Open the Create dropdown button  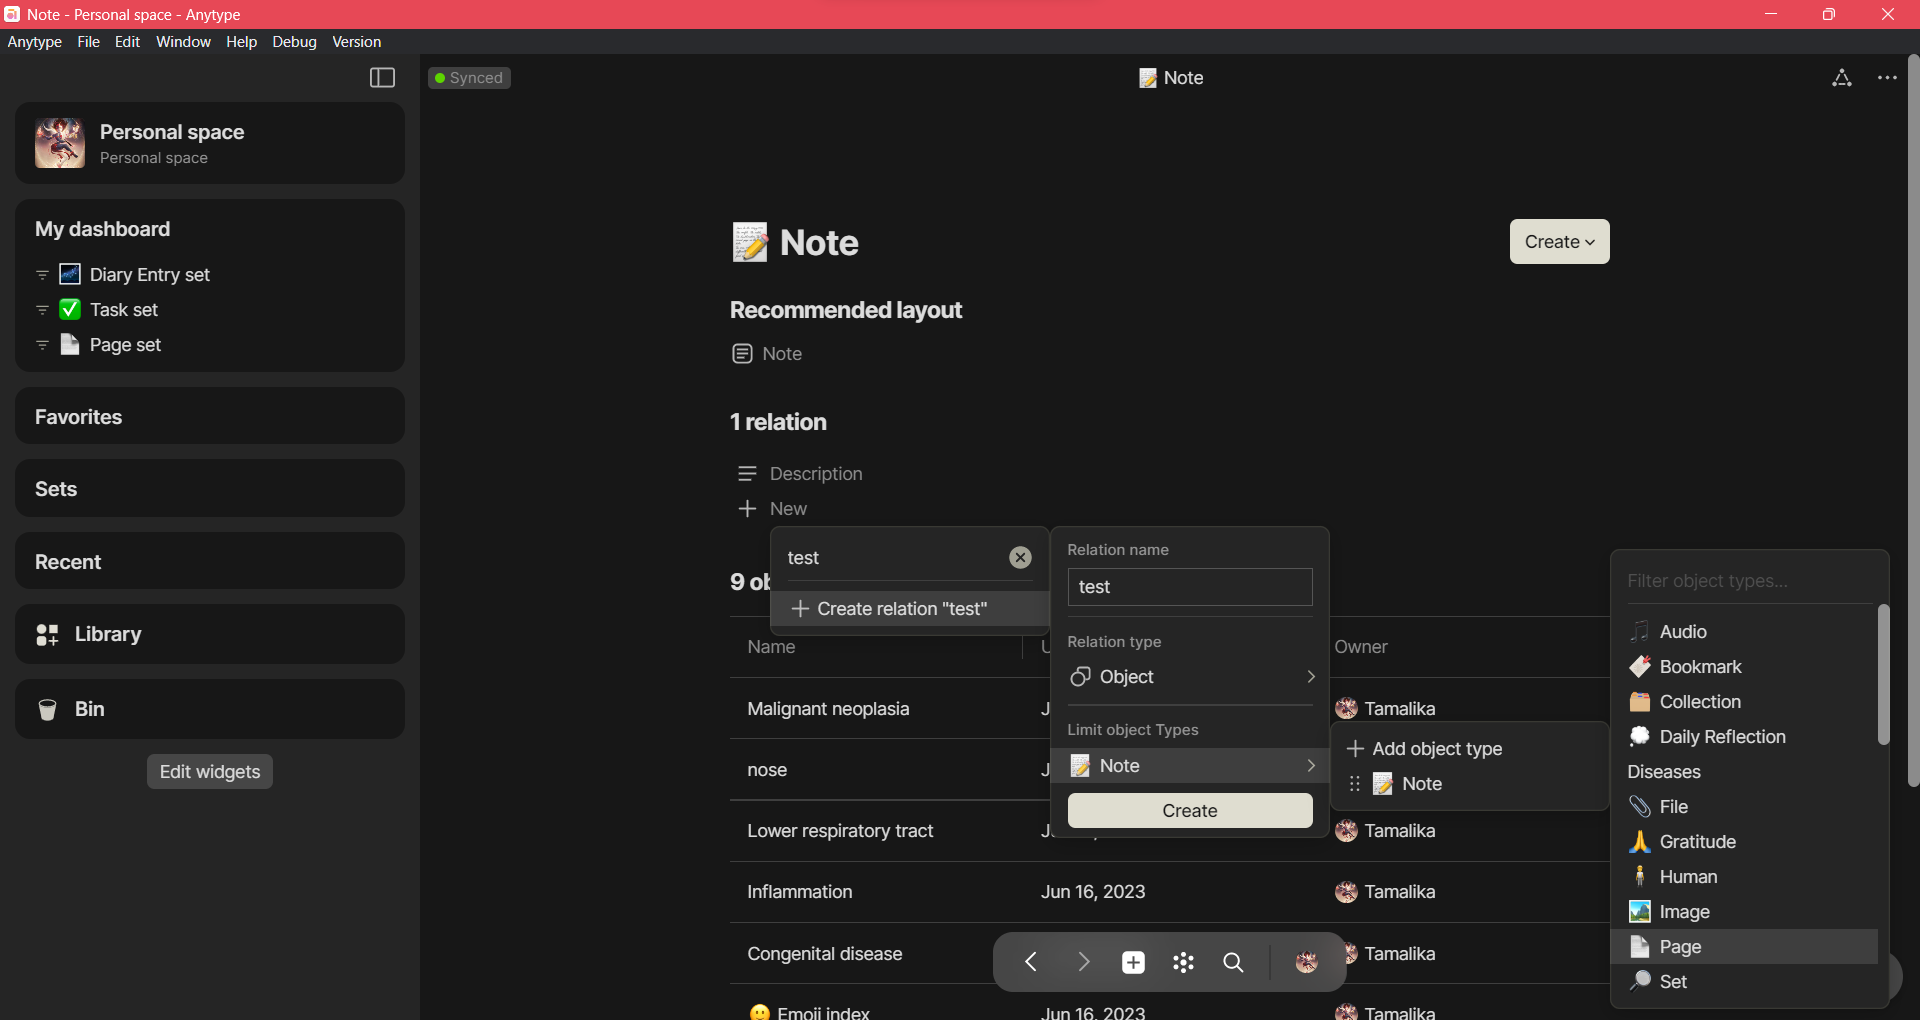(x=1559, y=242)
